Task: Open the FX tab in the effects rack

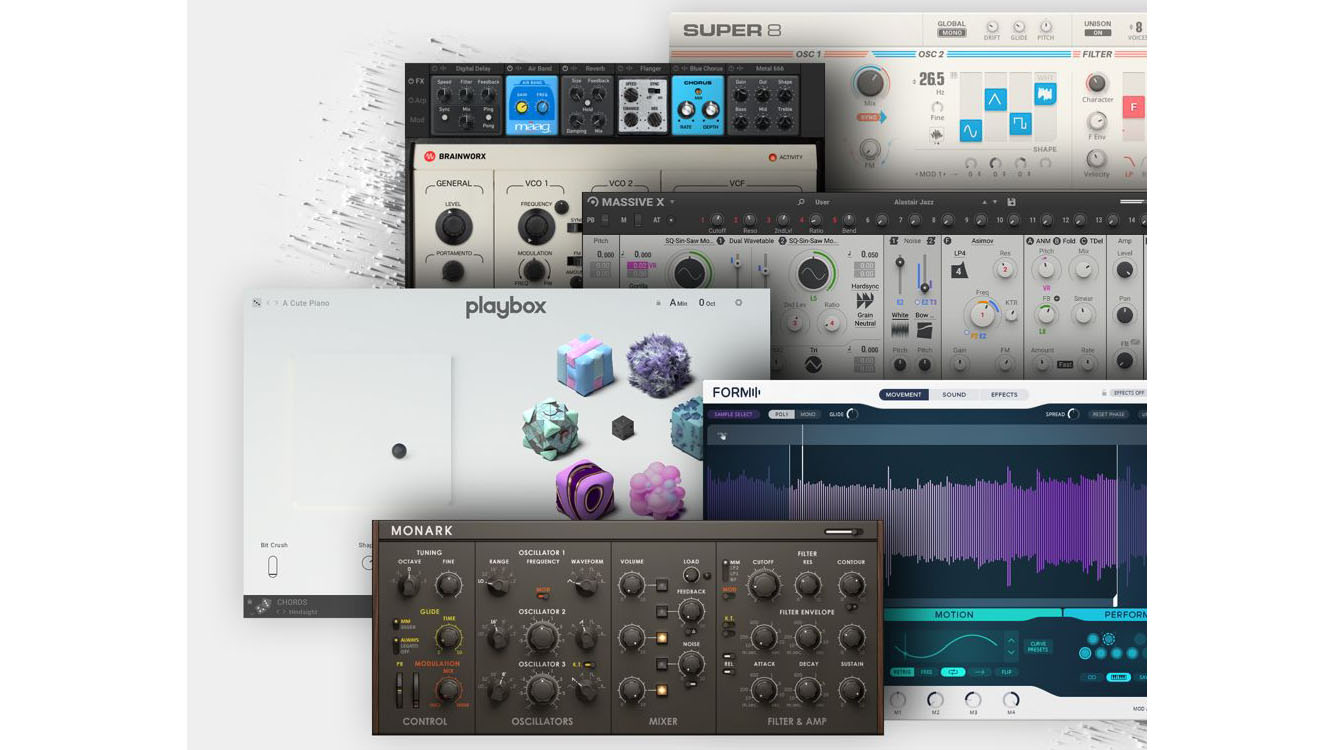Action: [416, 81]
